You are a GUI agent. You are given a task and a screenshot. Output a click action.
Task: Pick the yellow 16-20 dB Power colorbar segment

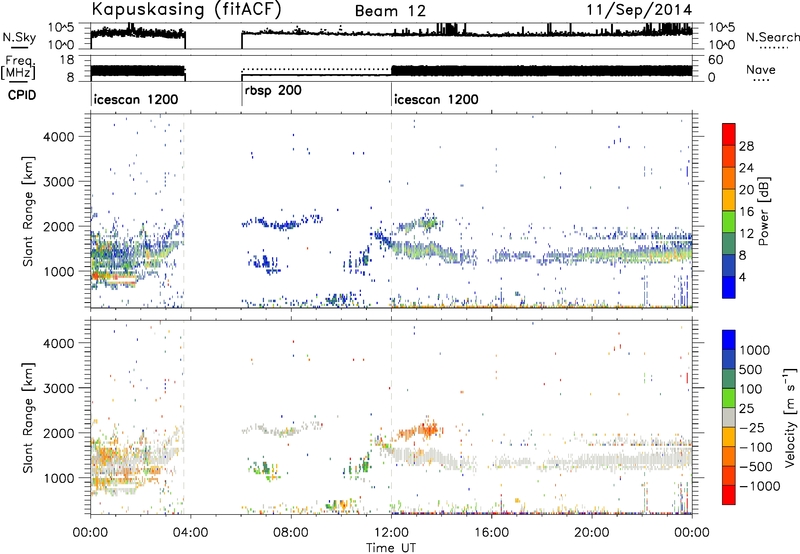click(x=729, y=200)
